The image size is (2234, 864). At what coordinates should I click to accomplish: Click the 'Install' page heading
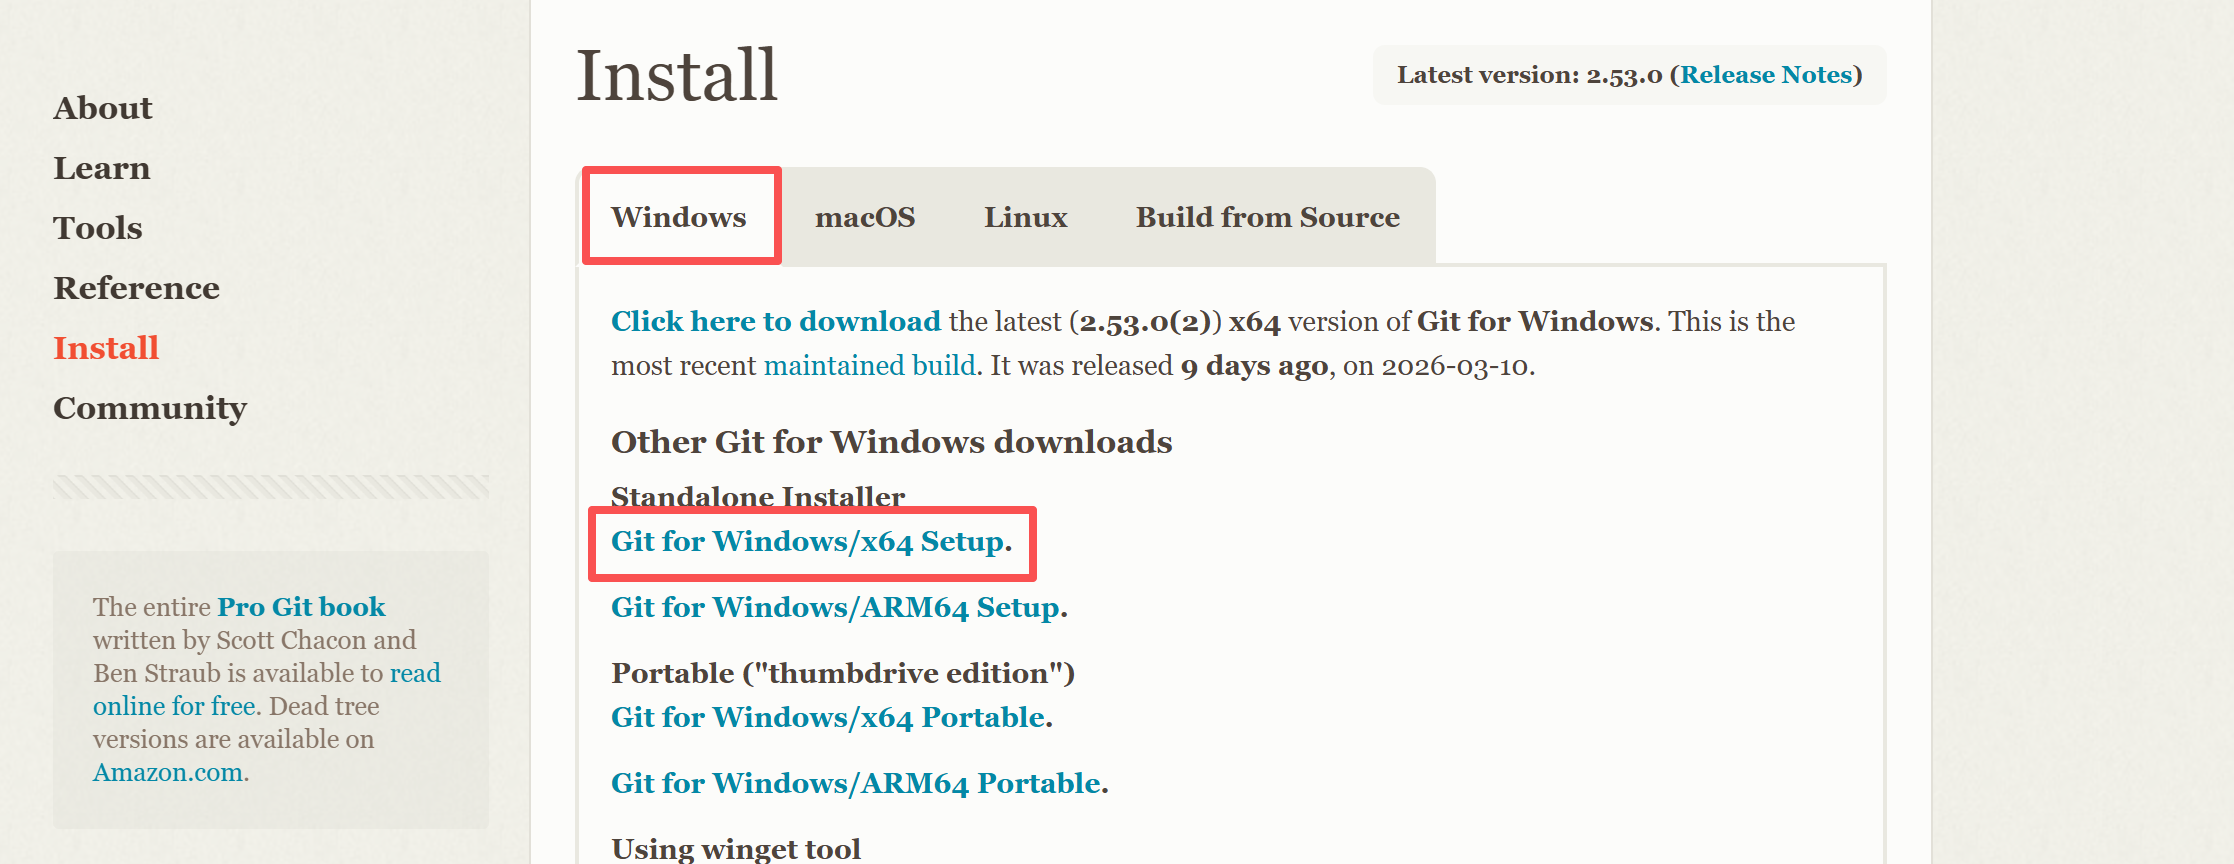click(677, 75)
